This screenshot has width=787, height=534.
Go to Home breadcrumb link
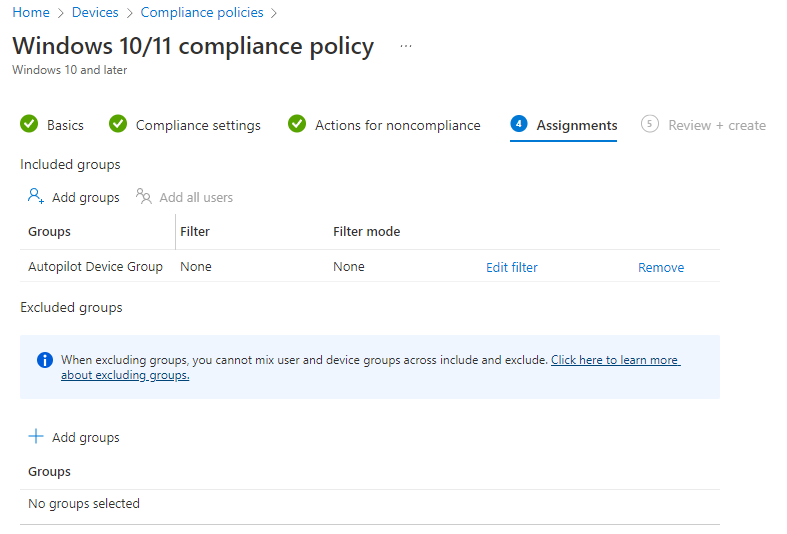click(x=31, y=13)
